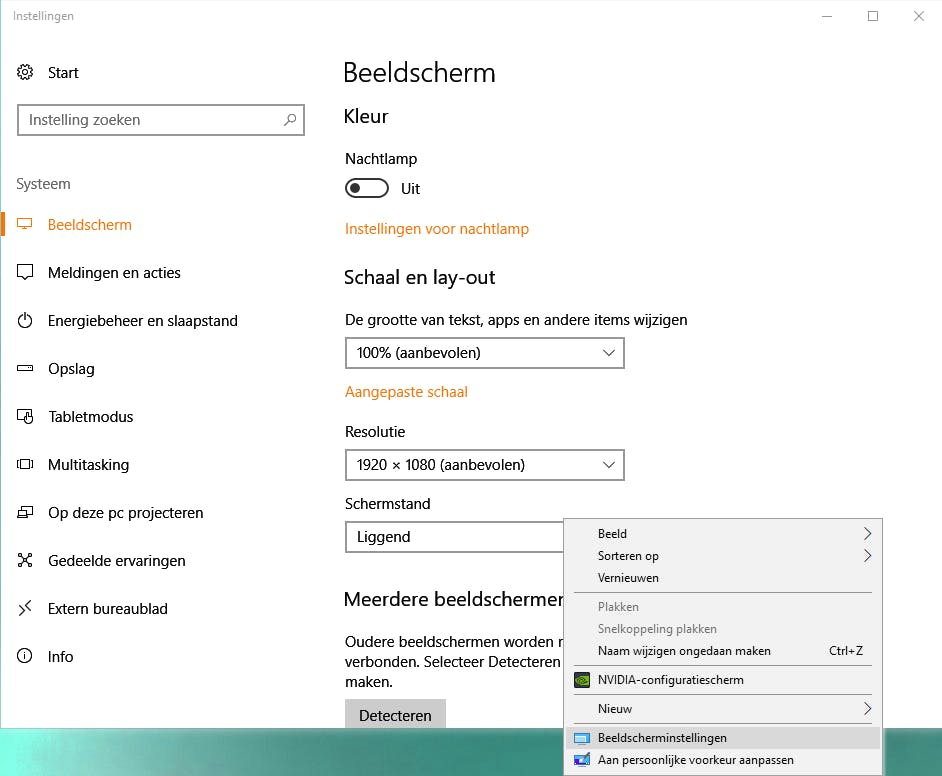Open the Aangepaste schaal link
Image resolution: width=942 pixels, height=776 pixels.
click(x=406, y=392)
